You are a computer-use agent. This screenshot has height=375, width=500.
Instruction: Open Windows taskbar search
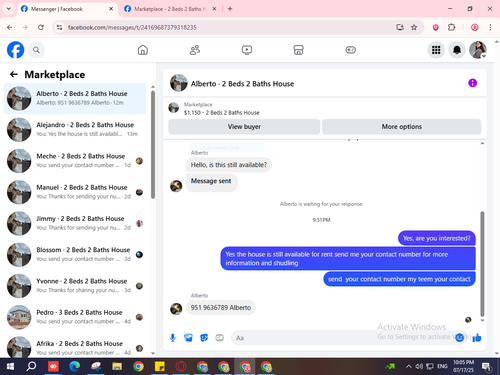tap(32, 367)
